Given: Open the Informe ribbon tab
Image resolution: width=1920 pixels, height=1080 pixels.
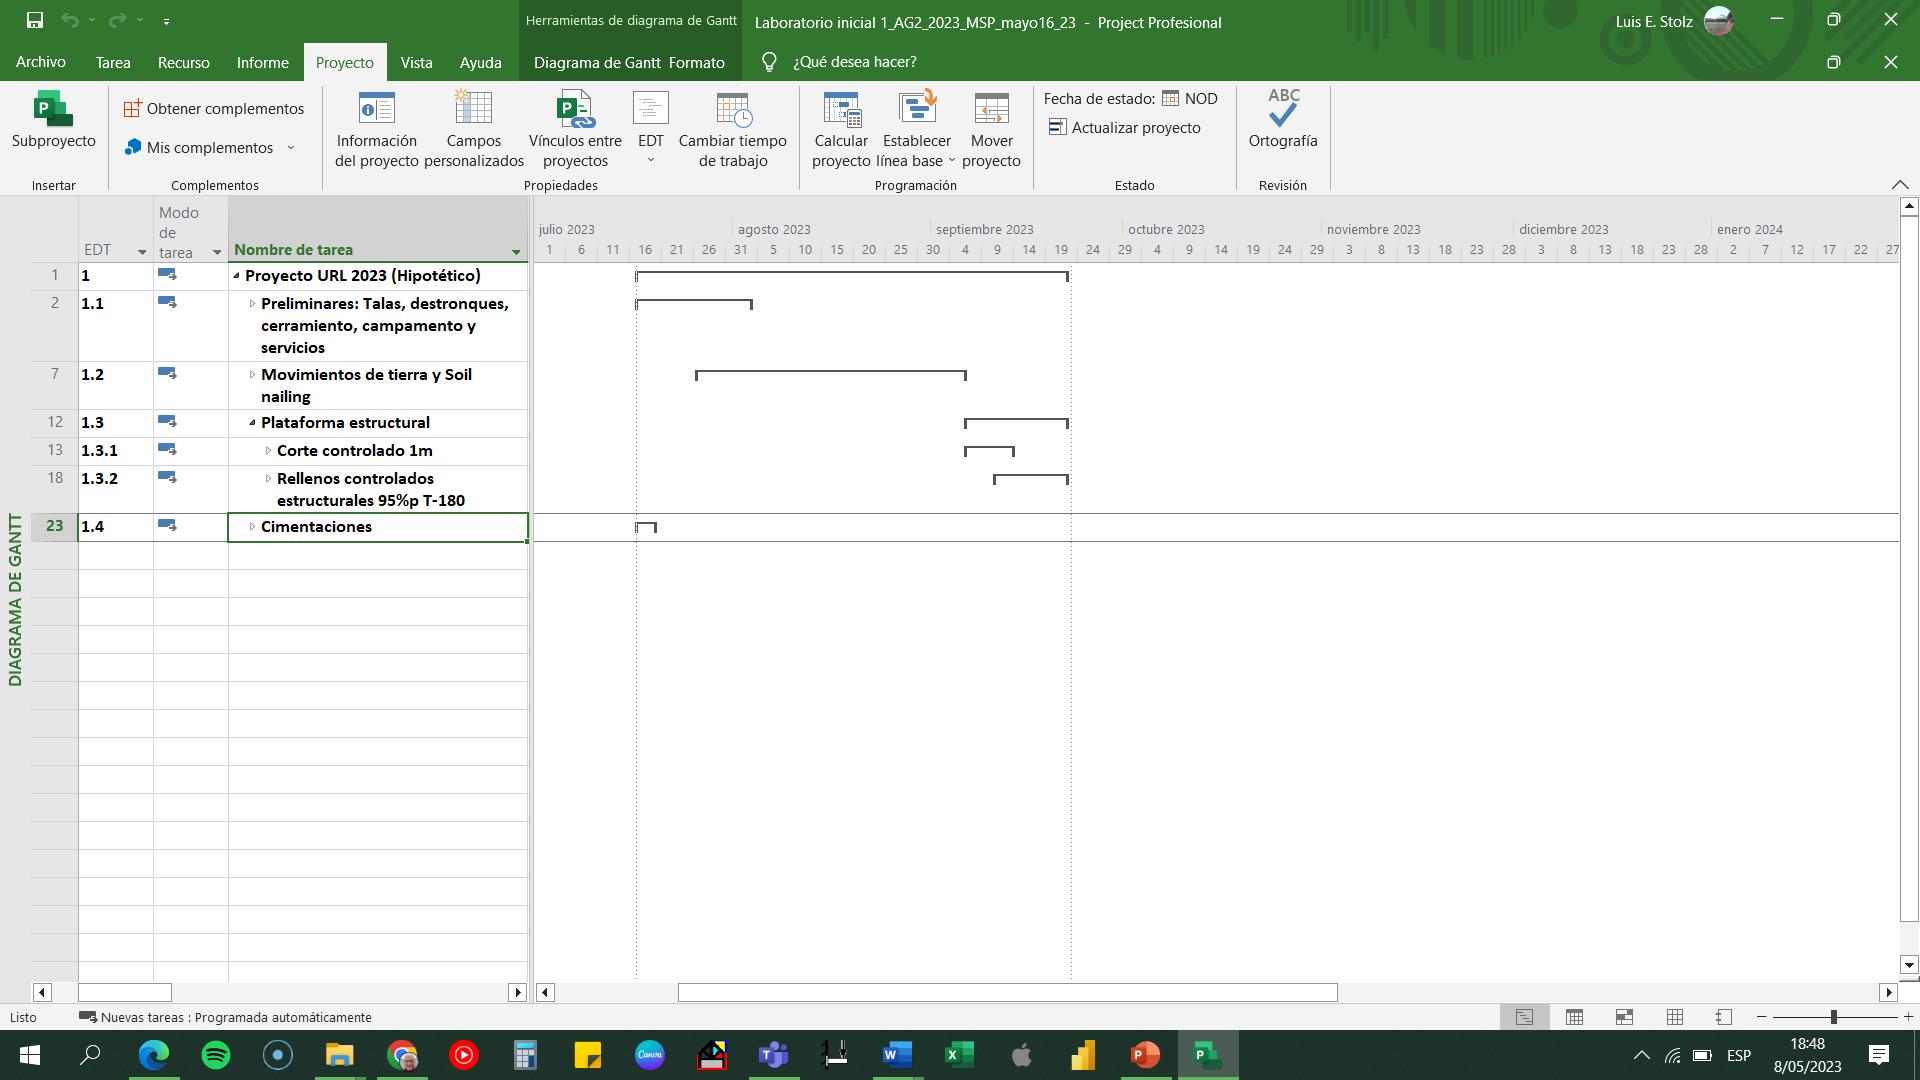Looking at the screenshot, I should tap(262, 62).
